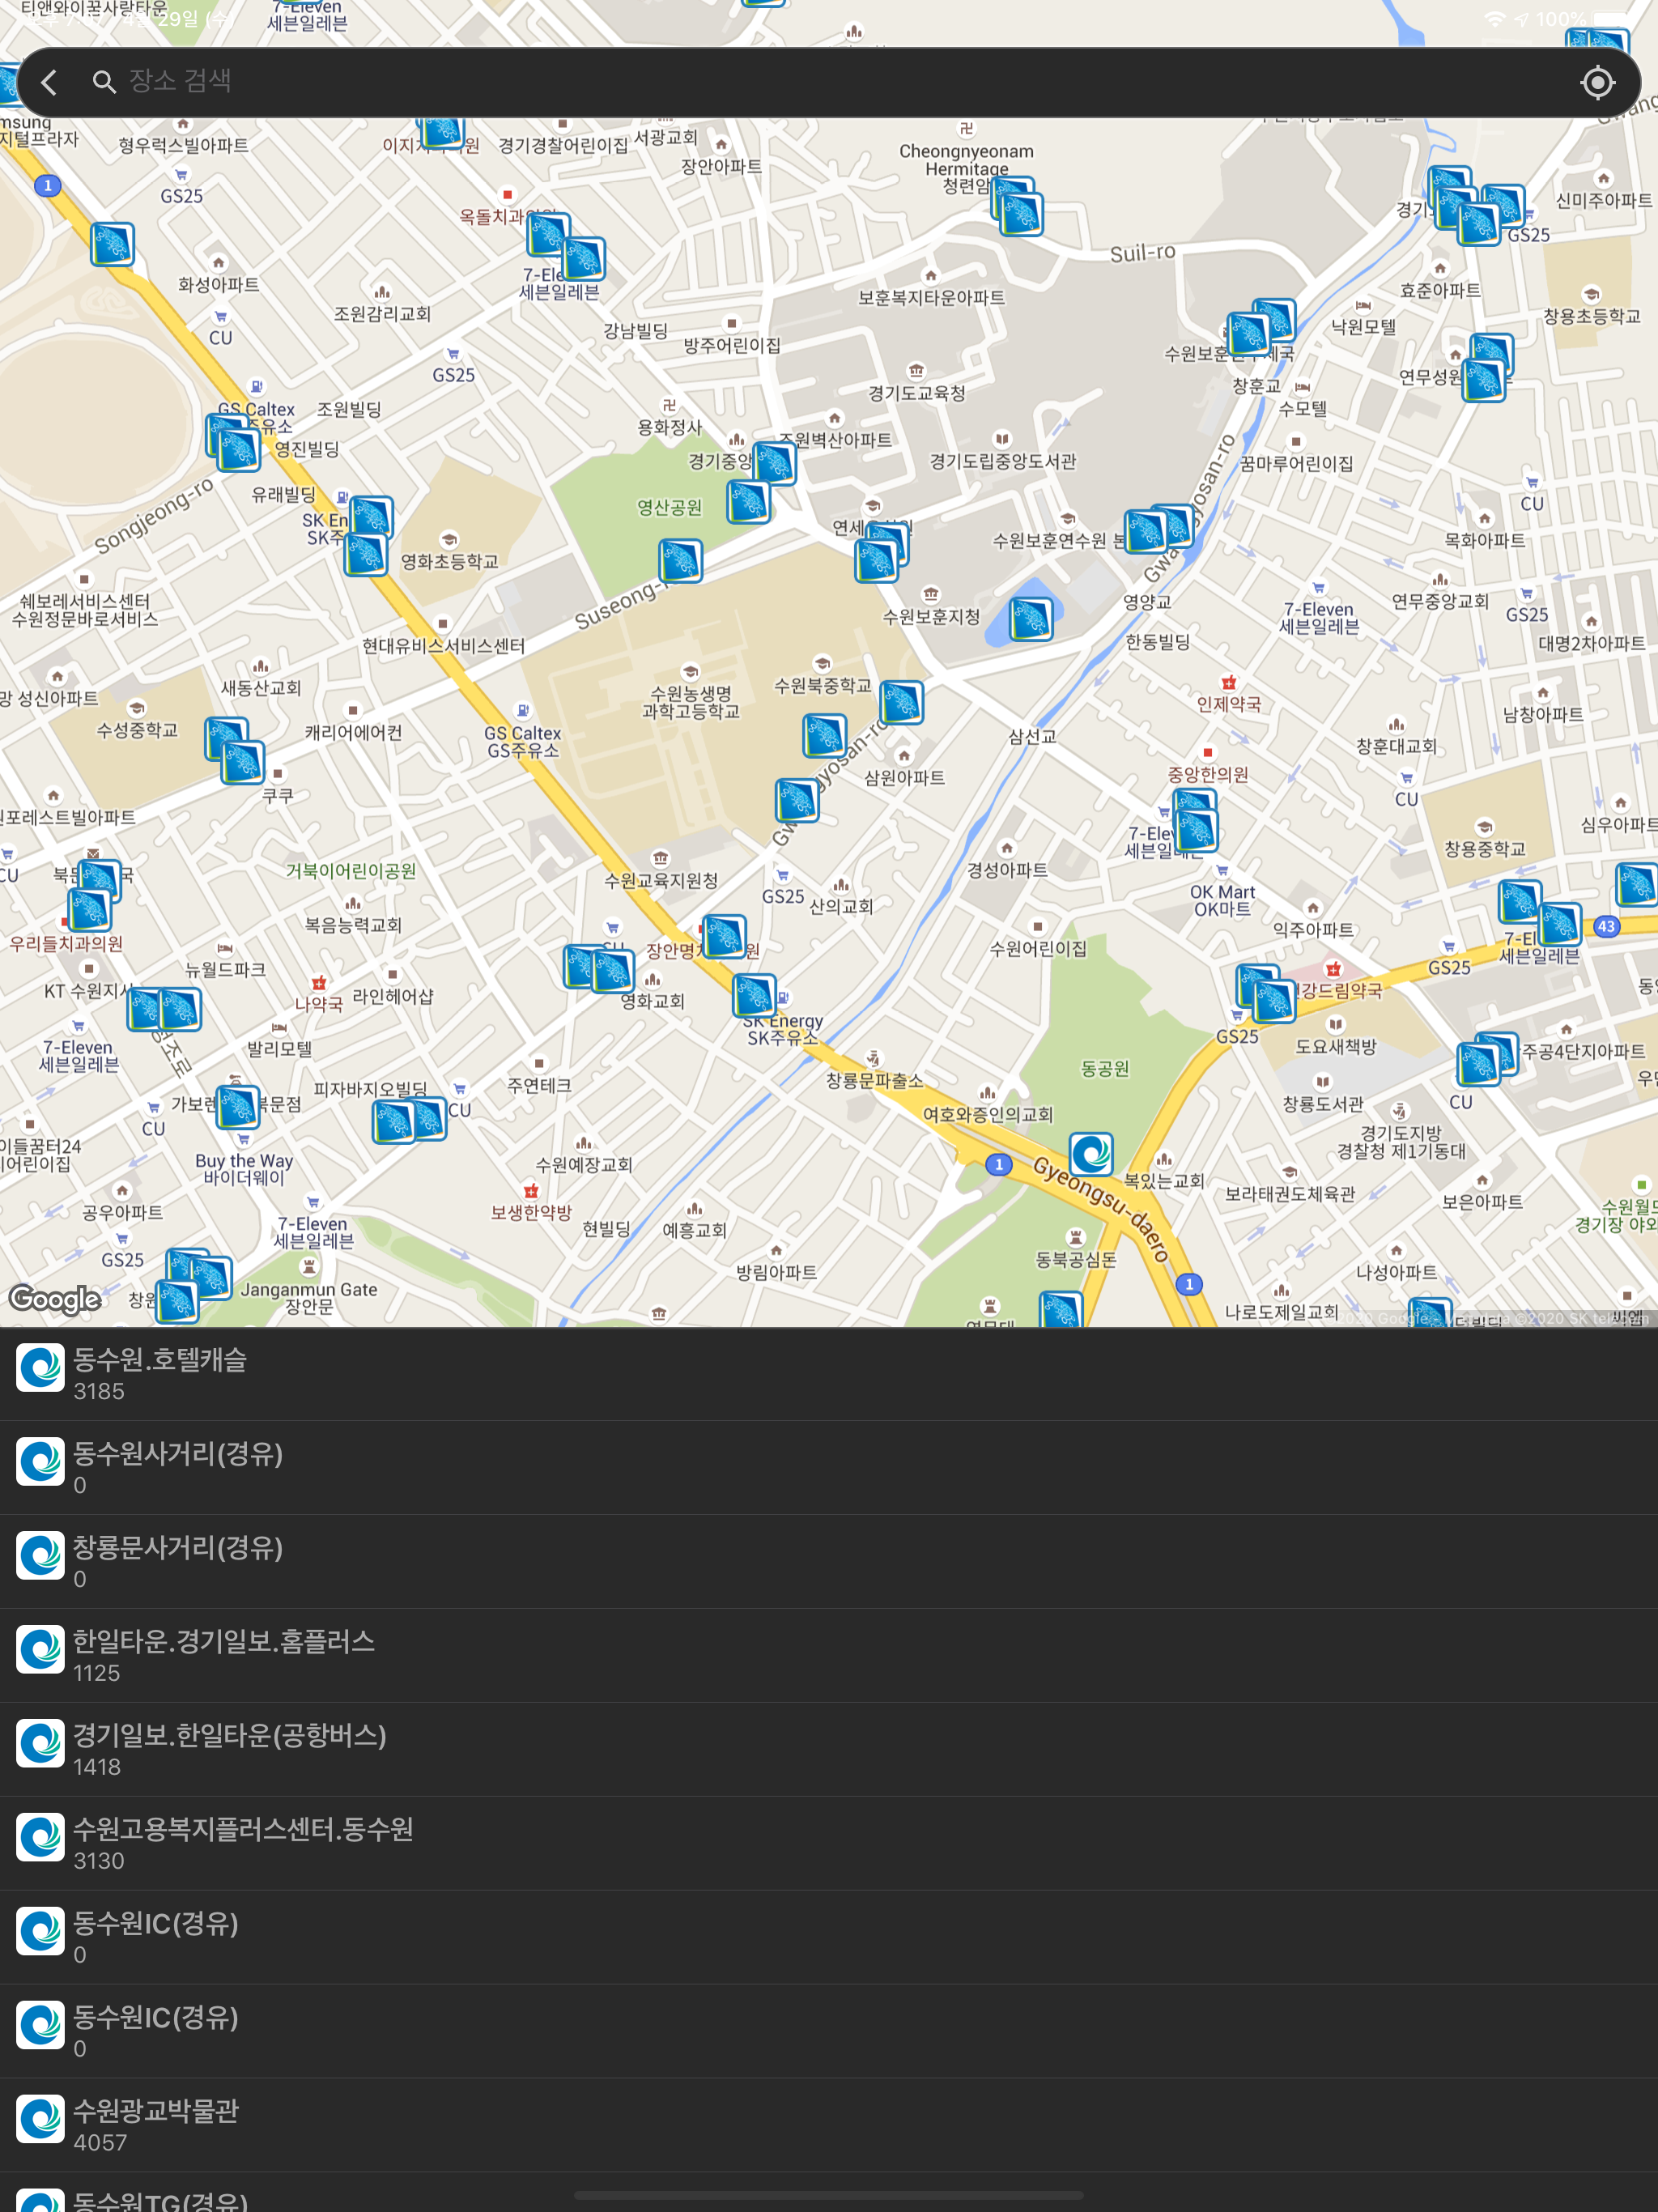Open the 동수원.호텔캐슬 stop row
1658x2212 pixels.
[x=829, y=1374]
